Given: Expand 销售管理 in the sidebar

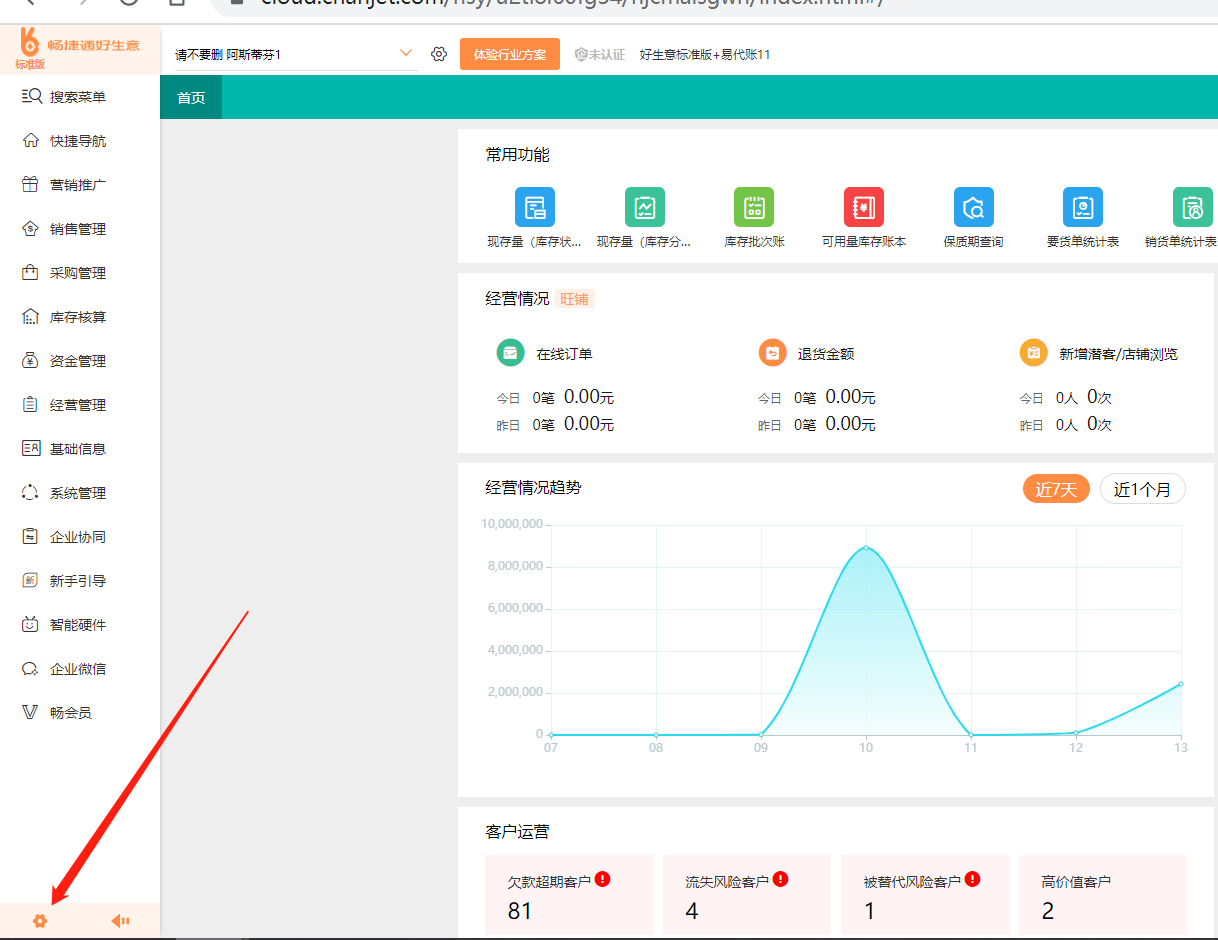Looking at the screenshot, I should tap(78, 229).
